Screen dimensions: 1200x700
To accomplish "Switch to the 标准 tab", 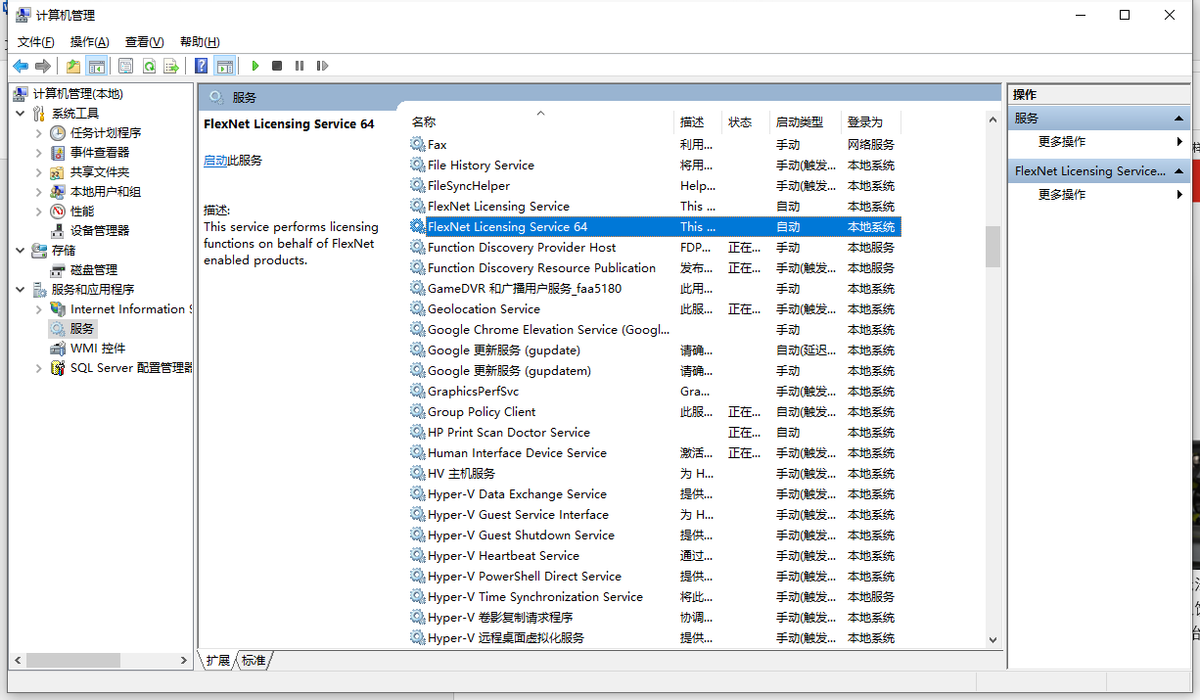I will [x=254, y=661].
